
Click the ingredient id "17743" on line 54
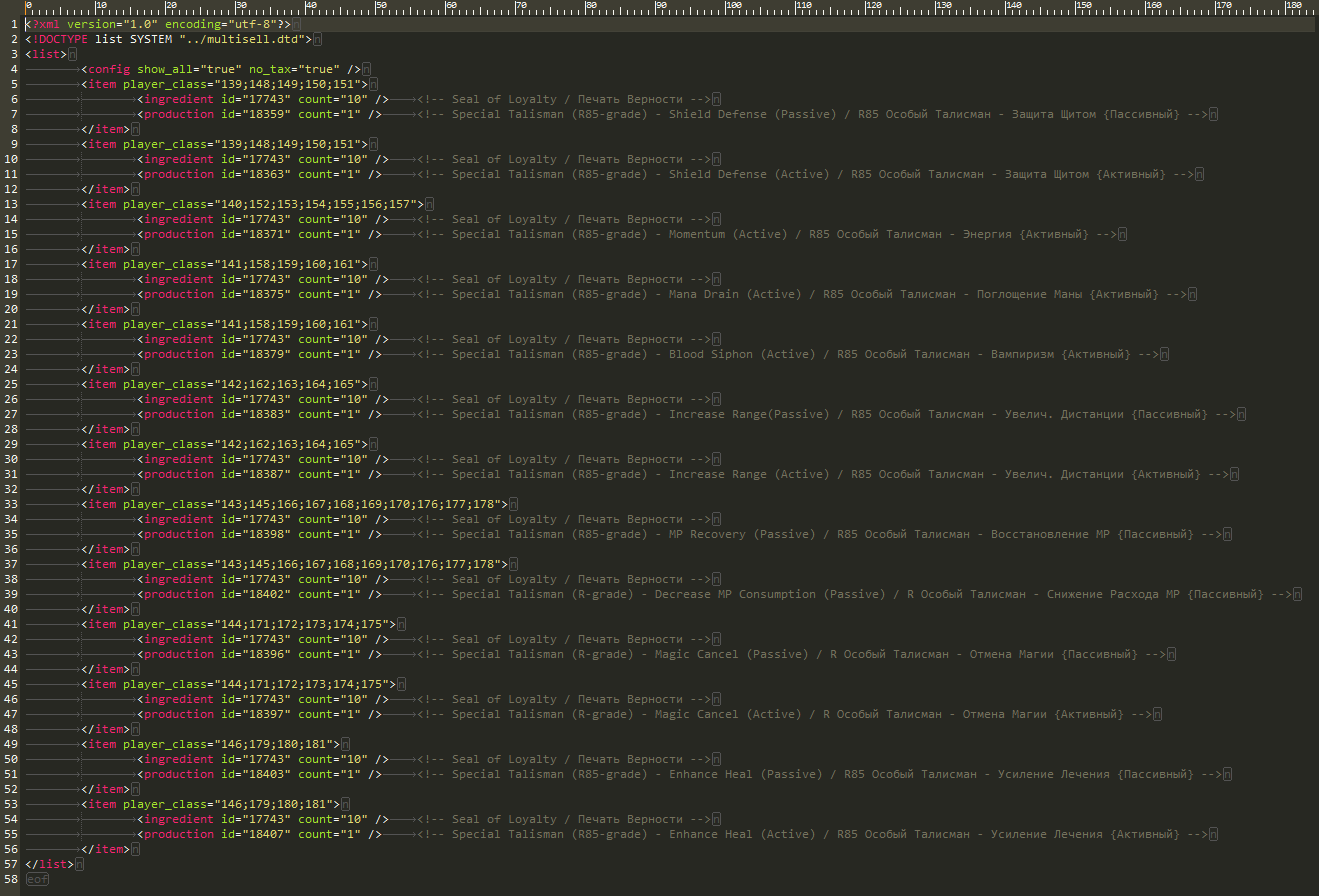(266, 819)
